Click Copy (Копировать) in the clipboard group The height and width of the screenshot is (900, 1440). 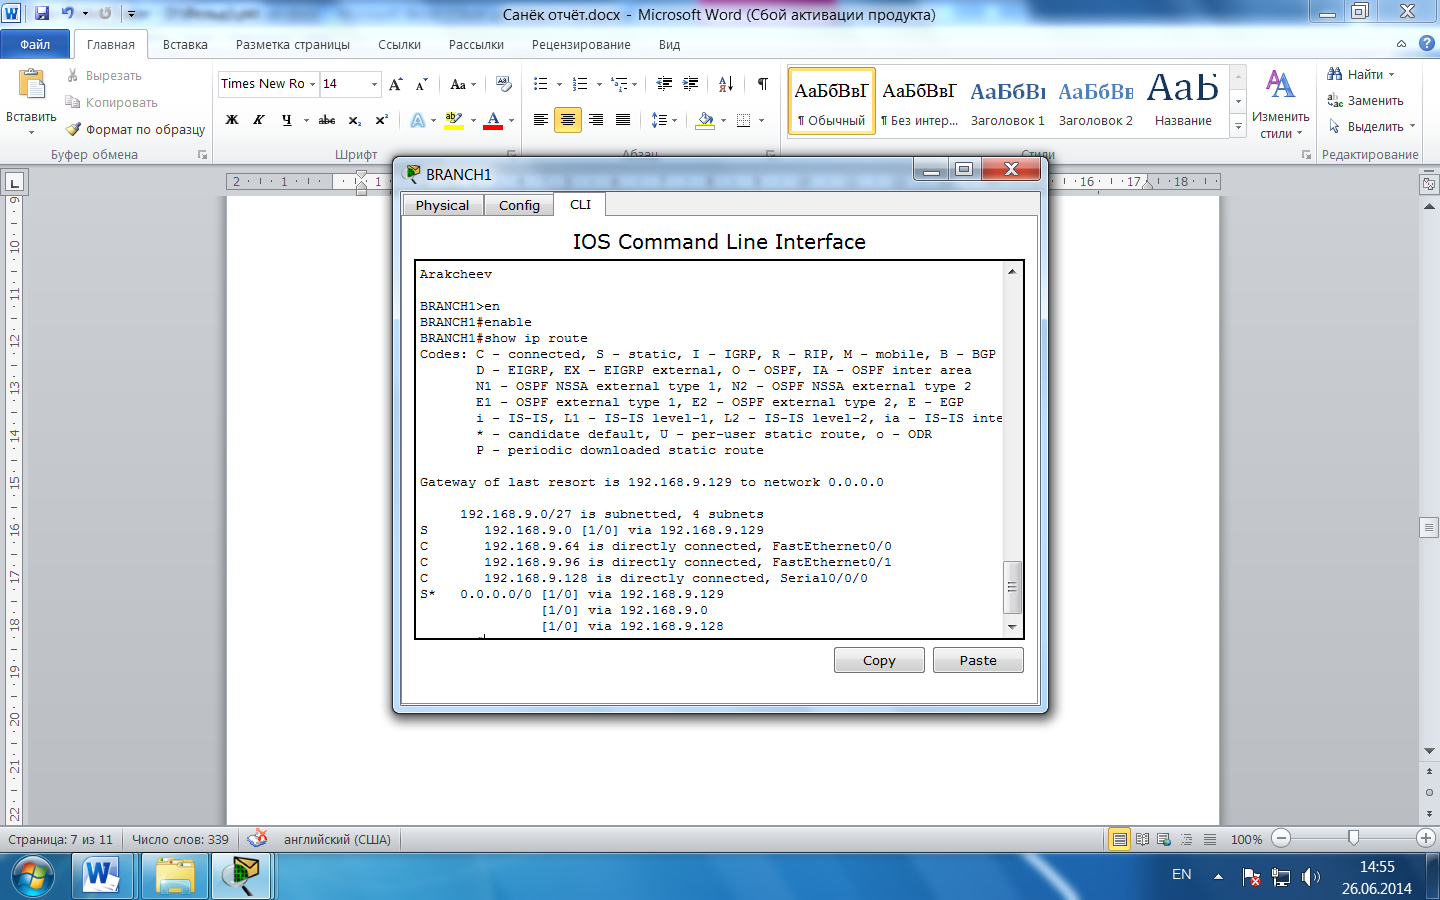(111, 102)
